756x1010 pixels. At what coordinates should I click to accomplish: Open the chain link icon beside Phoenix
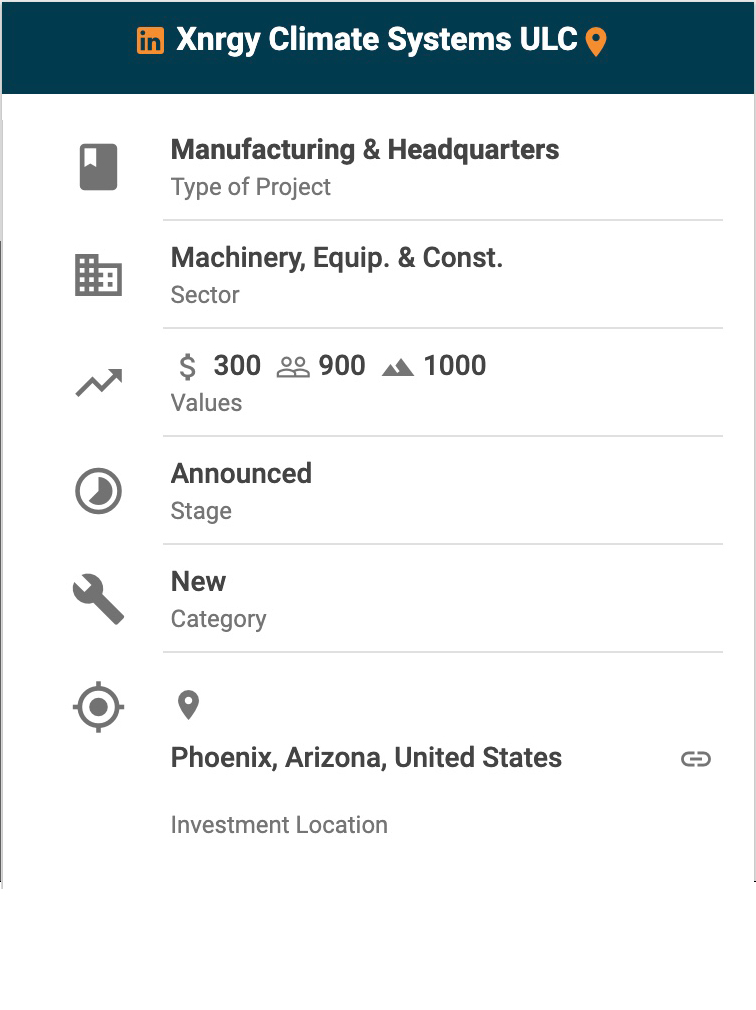coord(695,759)
